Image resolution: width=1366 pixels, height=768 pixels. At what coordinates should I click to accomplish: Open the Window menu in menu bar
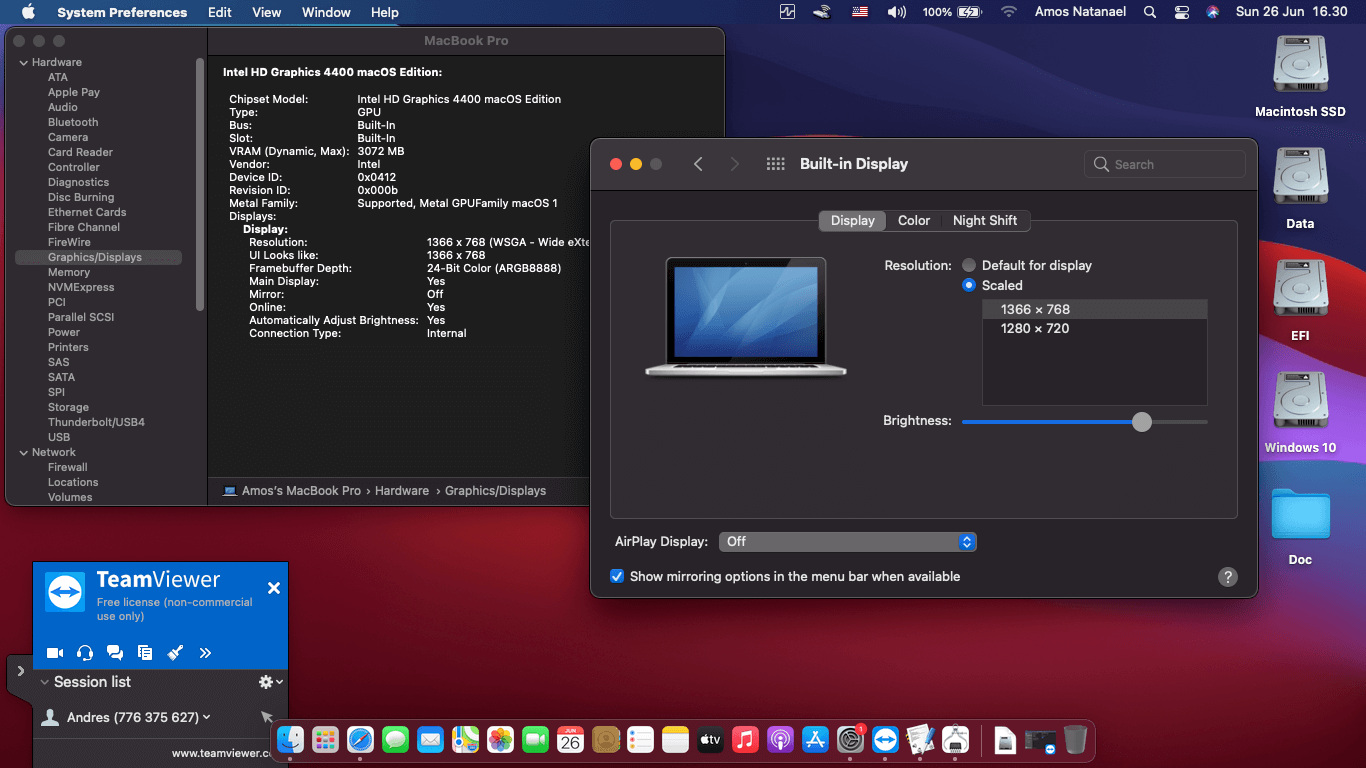tap(326, 12)
